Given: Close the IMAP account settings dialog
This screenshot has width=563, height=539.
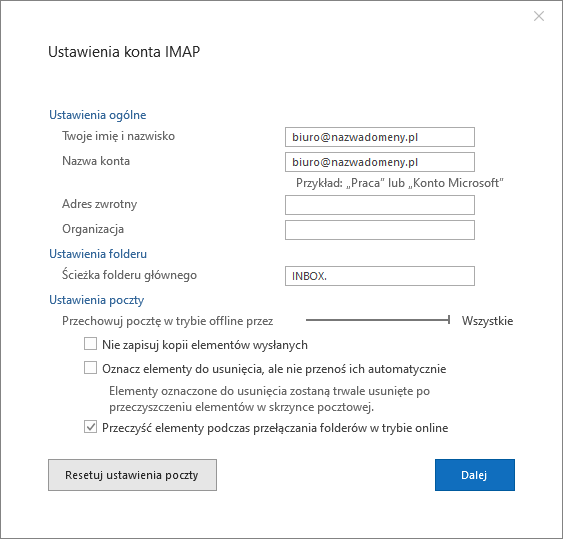Looking at the screenshot, I should 539,16.
